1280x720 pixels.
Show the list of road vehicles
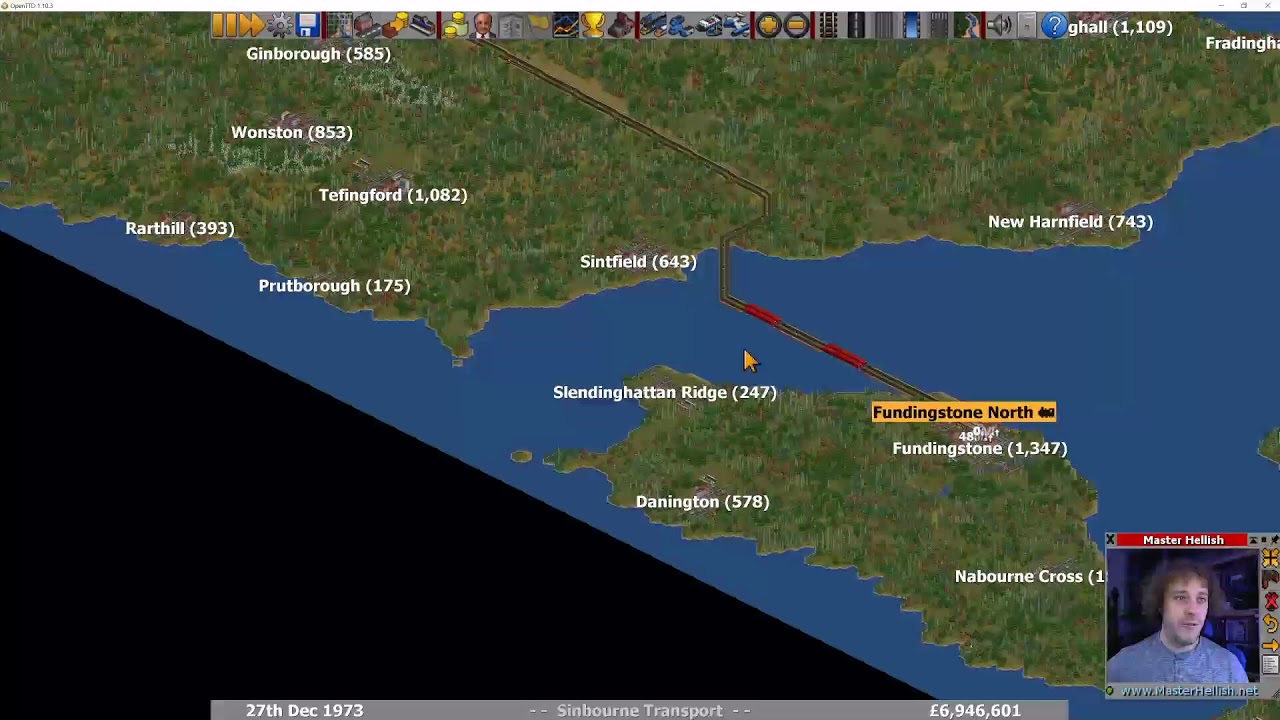pos(682,26)
